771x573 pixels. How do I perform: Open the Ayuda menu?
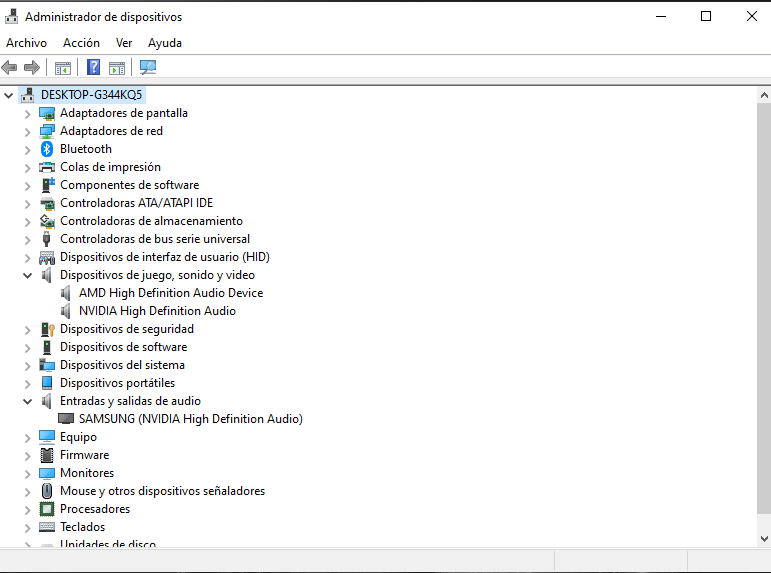pyautogui.click(x=165, y=43)
